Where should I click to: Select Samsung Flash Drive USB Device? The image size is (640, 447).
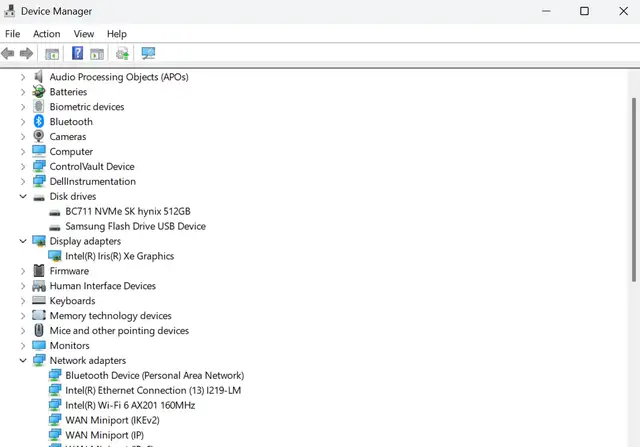(135, 226)
